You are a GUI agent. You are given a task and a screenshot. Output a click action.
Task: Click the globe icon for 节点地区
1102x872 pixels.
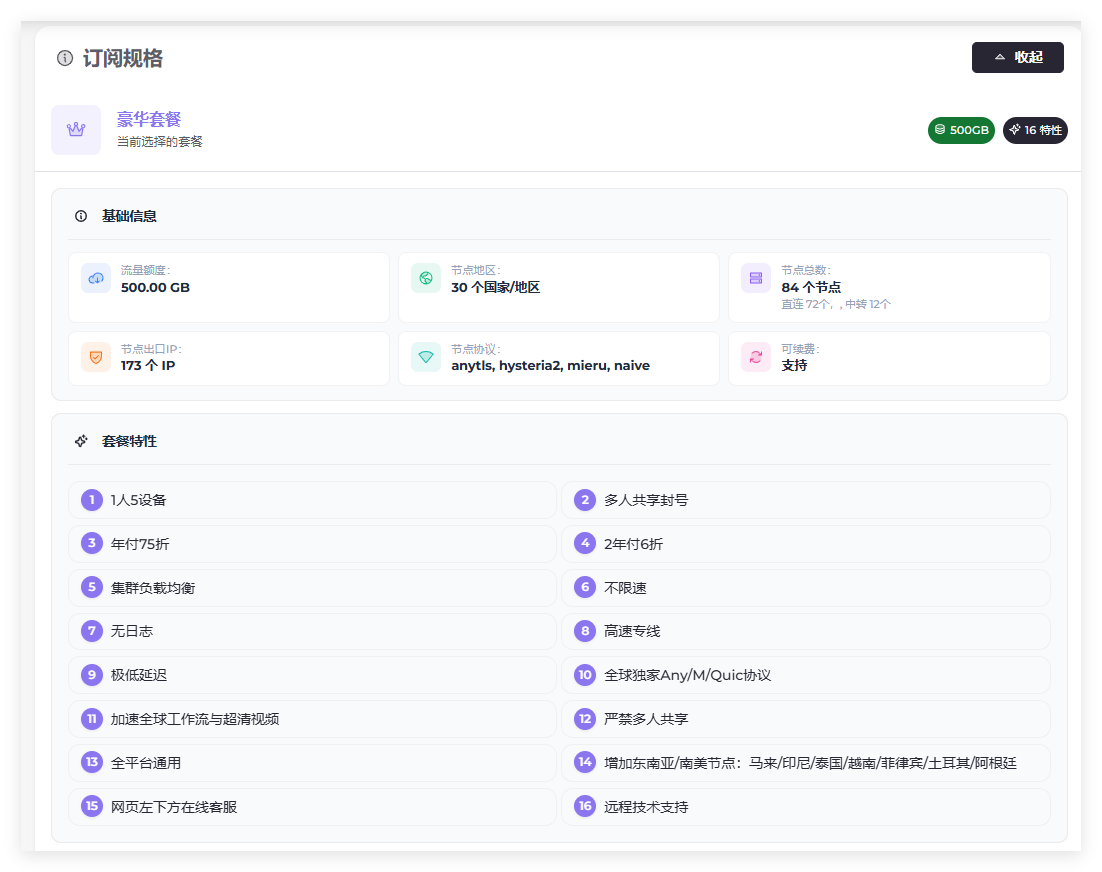pos(426,278)
